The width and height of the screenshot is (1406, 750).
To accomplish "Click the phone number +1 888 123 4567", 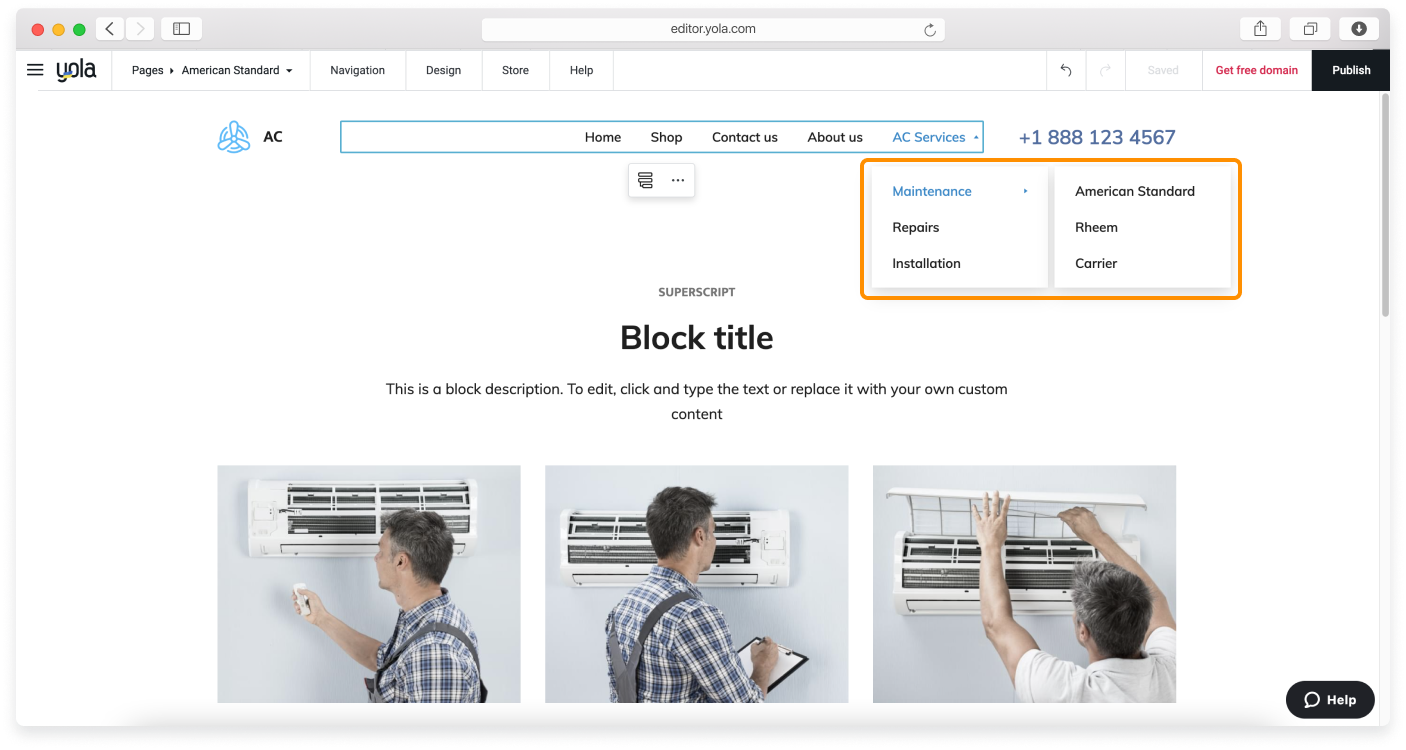I will (1097, 137).
